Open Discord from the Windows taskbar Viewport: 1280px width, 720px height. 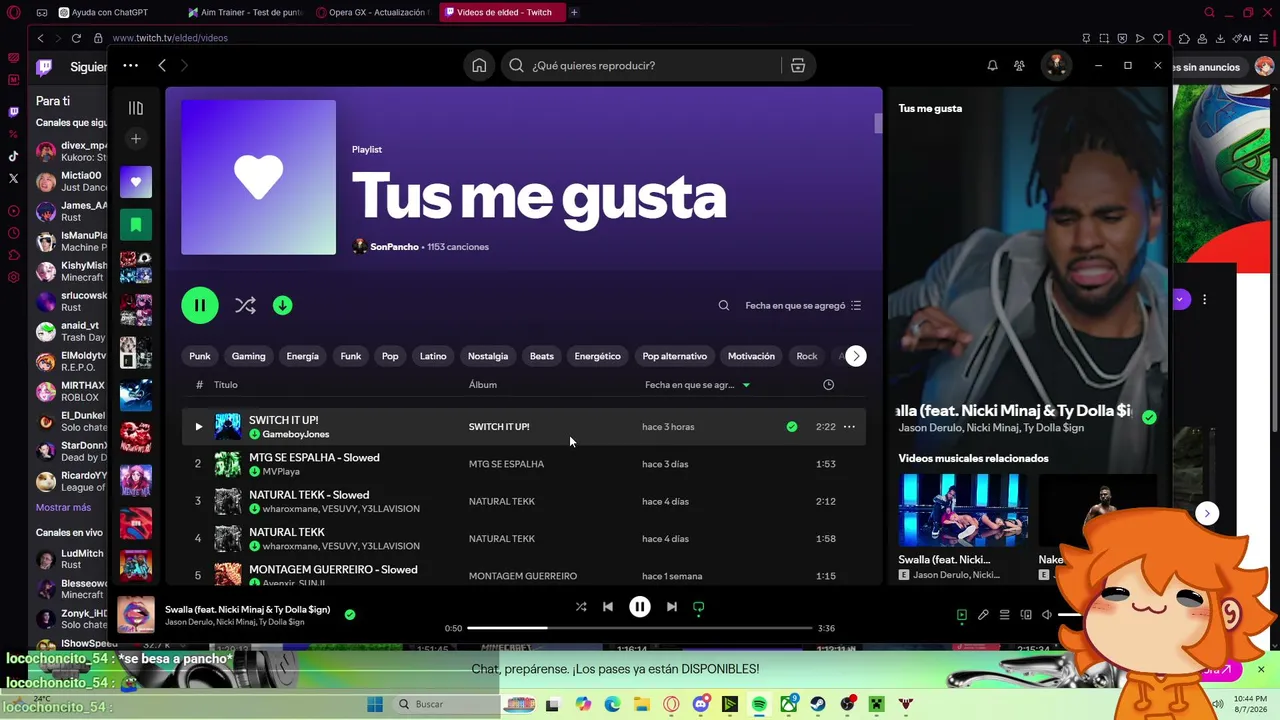[x=700, y=704]
